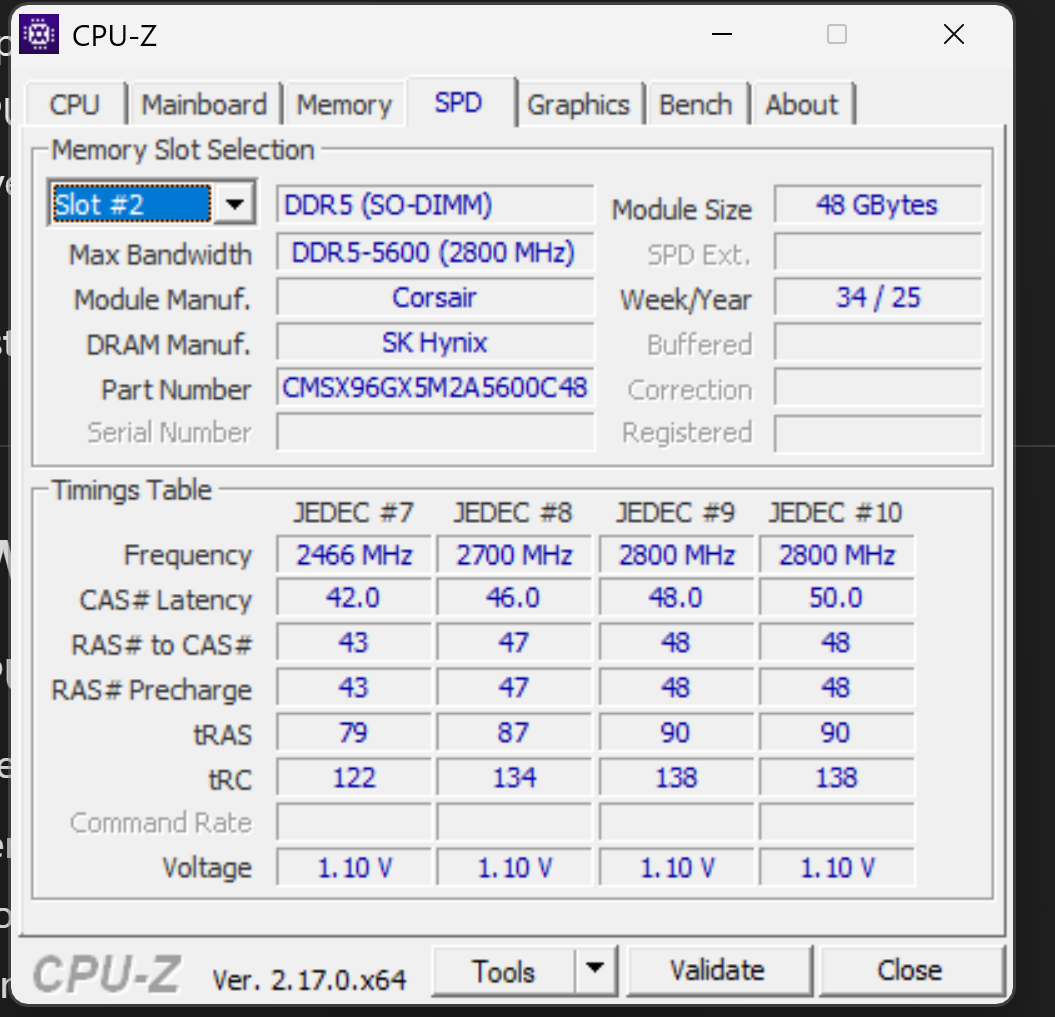The width and height of the screenshot is (1055, 1017).
Task: Click the 2700 MHz frequency cell
Action: click(x=514, y=555)
